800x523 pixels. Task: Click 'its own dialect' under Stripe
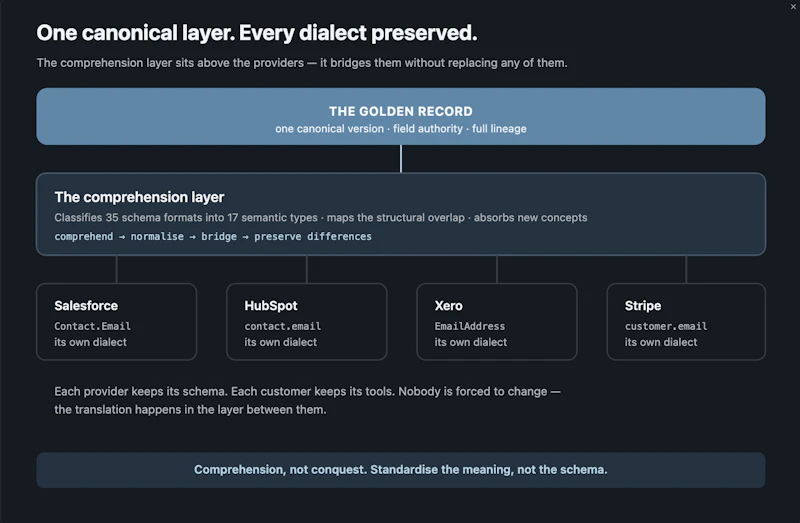tap(661, 342)
